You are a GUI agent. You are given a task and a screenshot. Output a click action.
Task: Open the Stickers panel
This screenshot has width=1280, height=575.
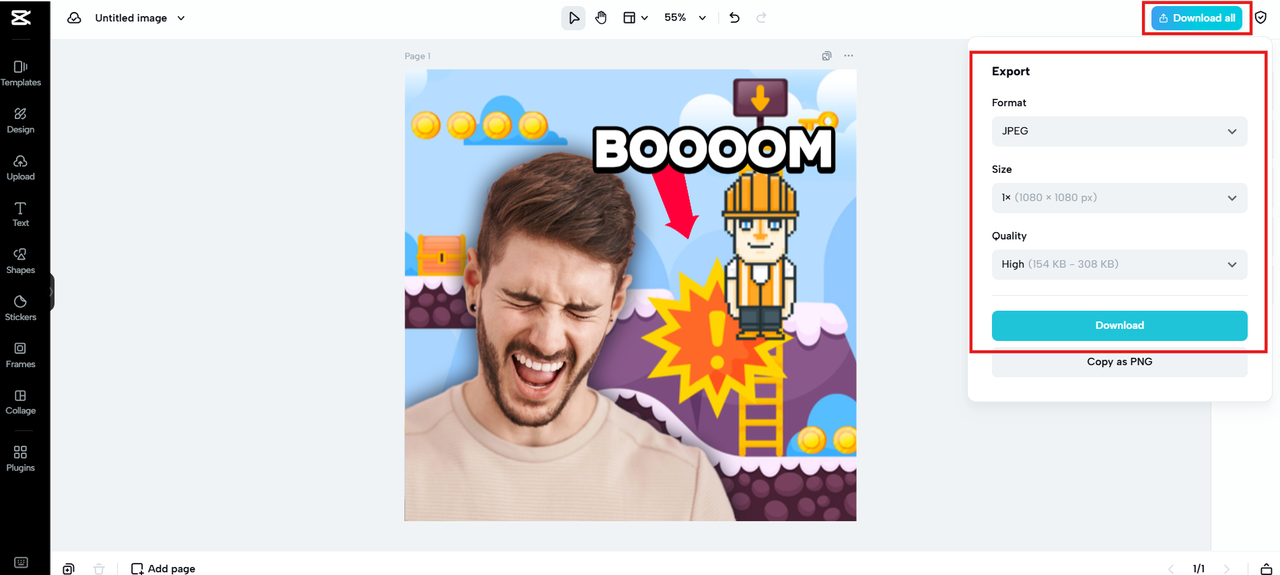pyautogui.click(x=20, y=308)
